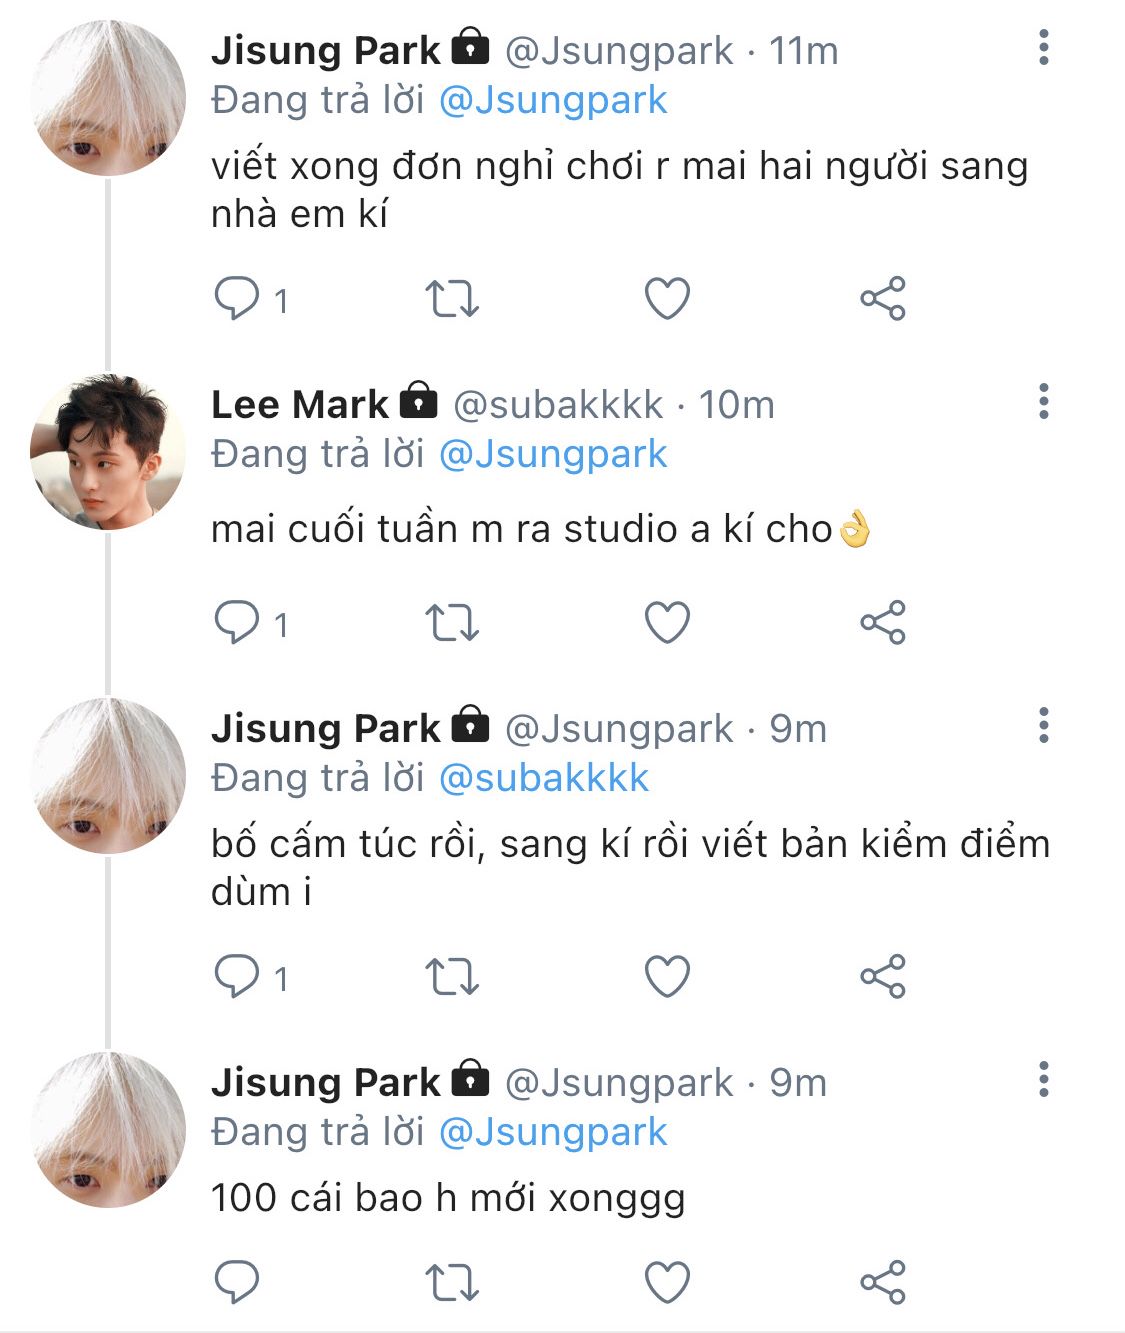Open more options on Jisung's 11m tweet
The width and height of the screenshot is (1125, 1333).
[1044, 47]
